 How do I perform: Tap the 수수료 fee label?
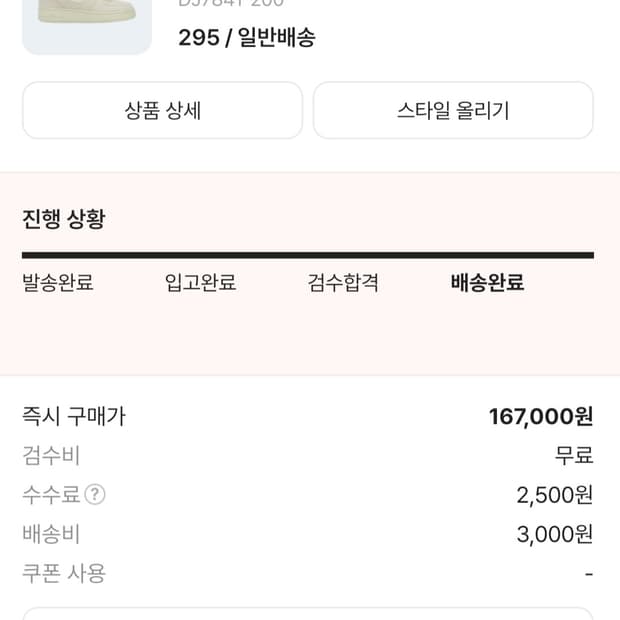51,494
